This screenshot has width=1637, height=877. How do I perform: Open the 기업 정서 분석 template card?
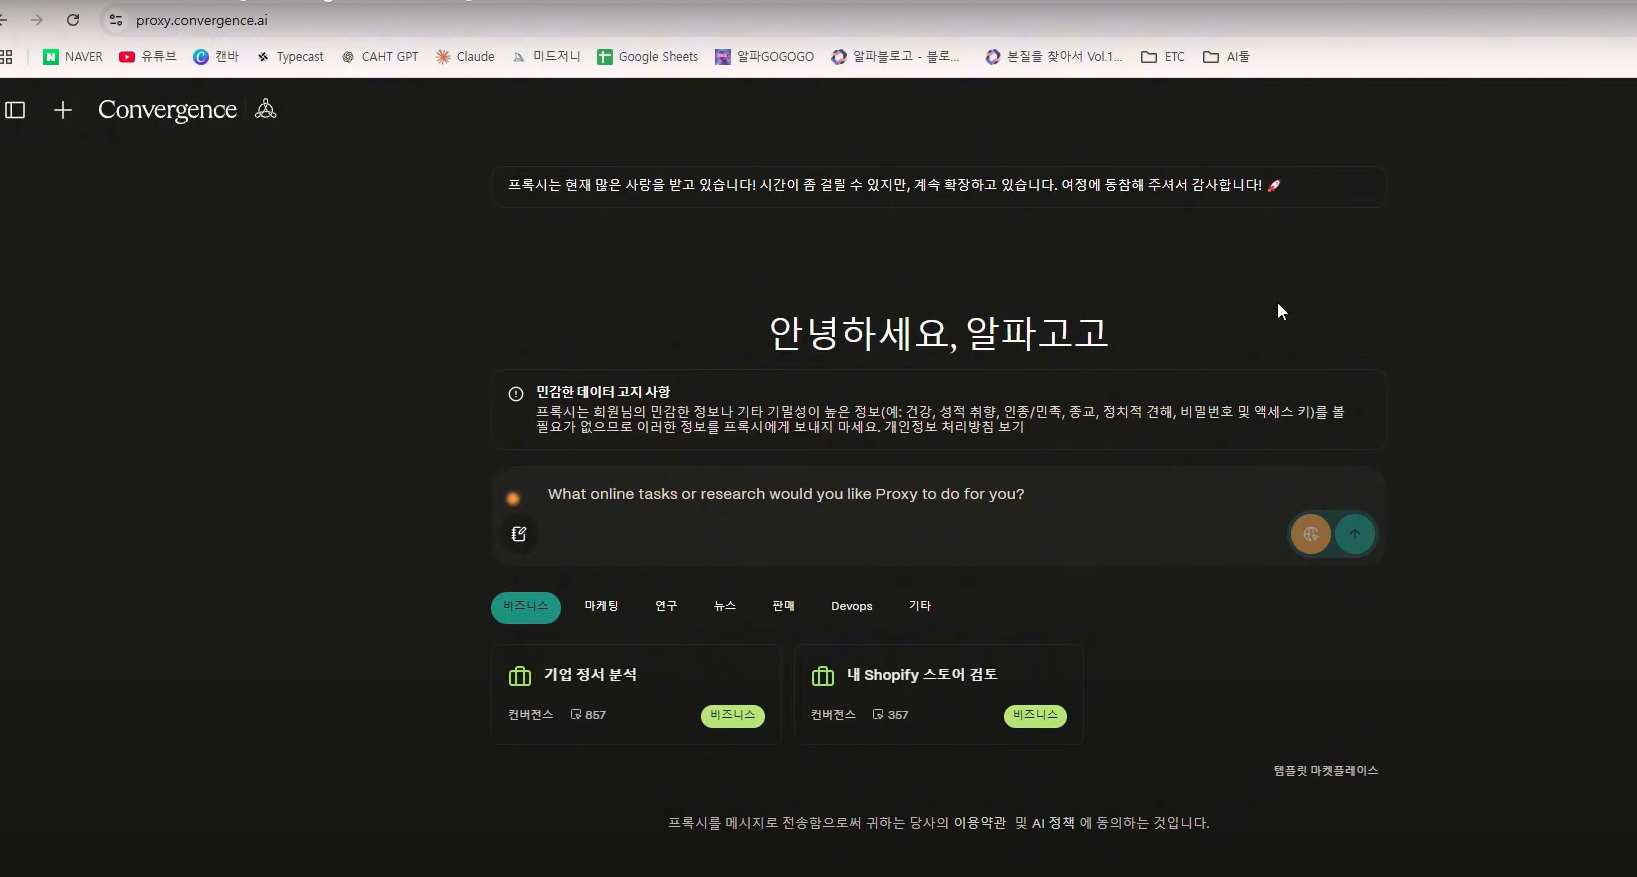click(636, 694)
